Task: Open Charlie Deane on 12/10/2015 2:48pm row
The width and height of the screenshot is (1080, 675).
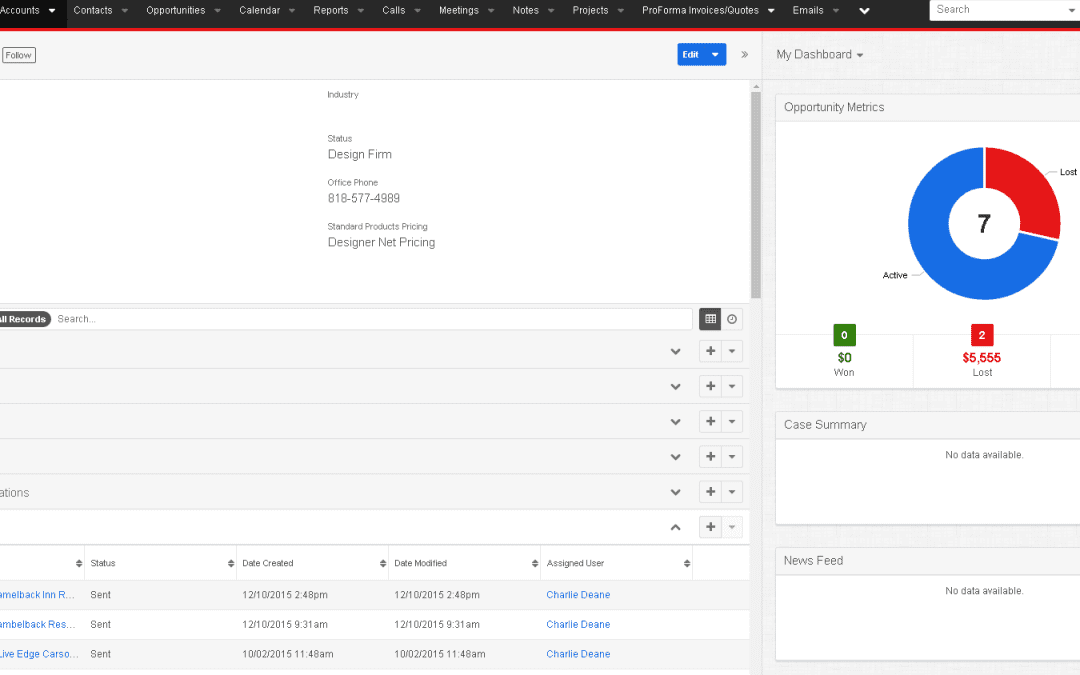Action: point(578,595)
